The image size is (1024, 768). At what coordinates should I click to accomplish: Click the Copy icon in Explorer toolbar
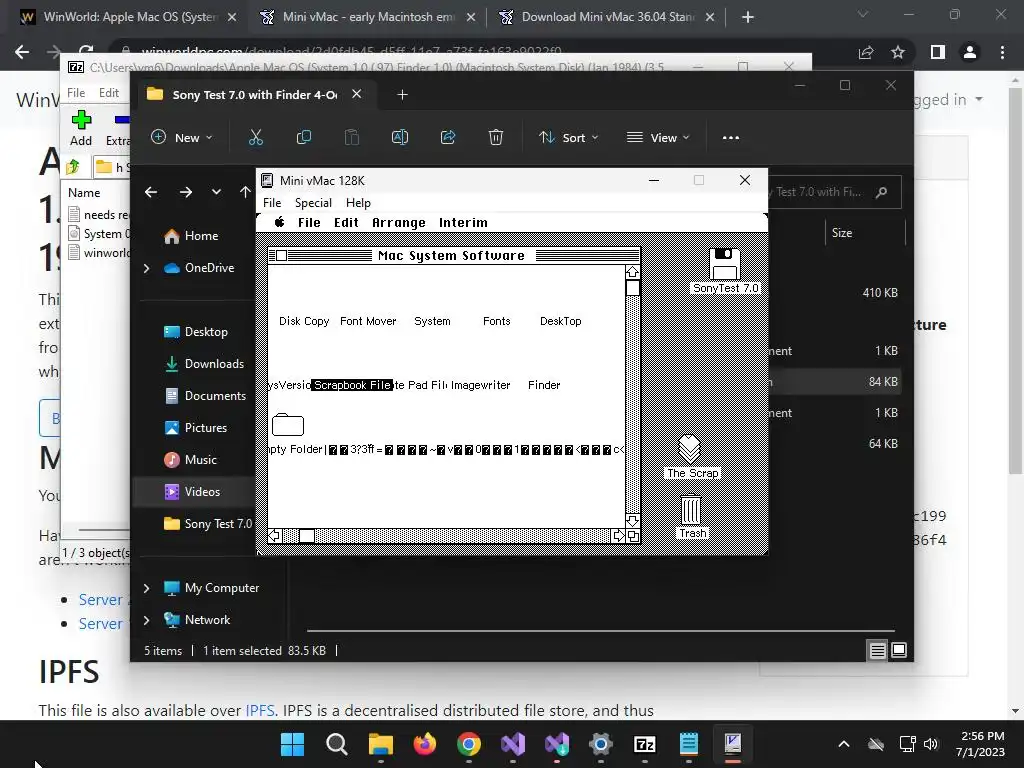304,137
